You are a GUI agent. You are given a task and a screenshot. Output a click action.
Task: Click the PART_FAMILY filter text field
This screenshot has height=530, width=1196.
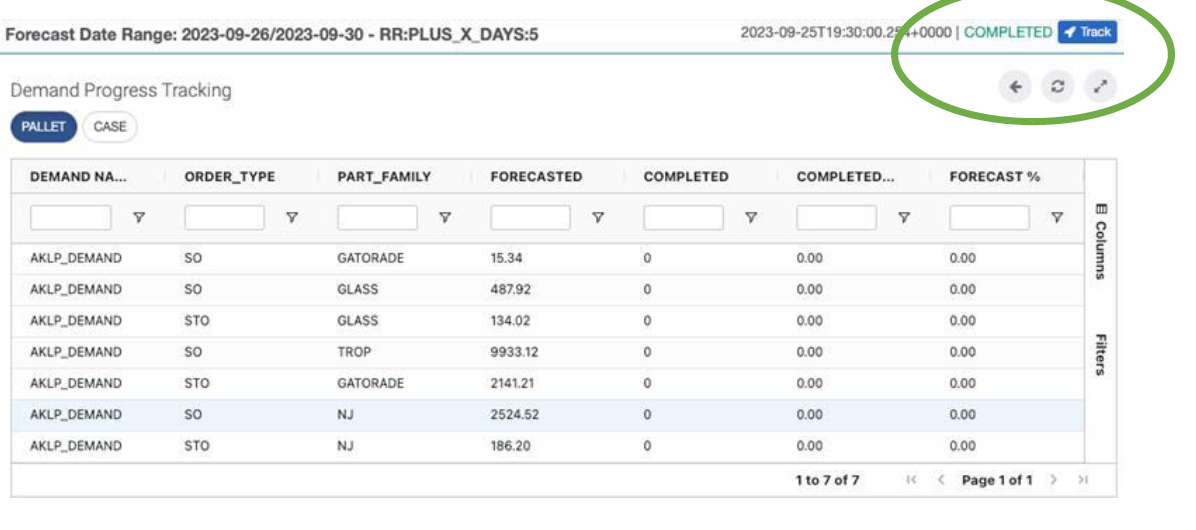(x=378, y=217)
